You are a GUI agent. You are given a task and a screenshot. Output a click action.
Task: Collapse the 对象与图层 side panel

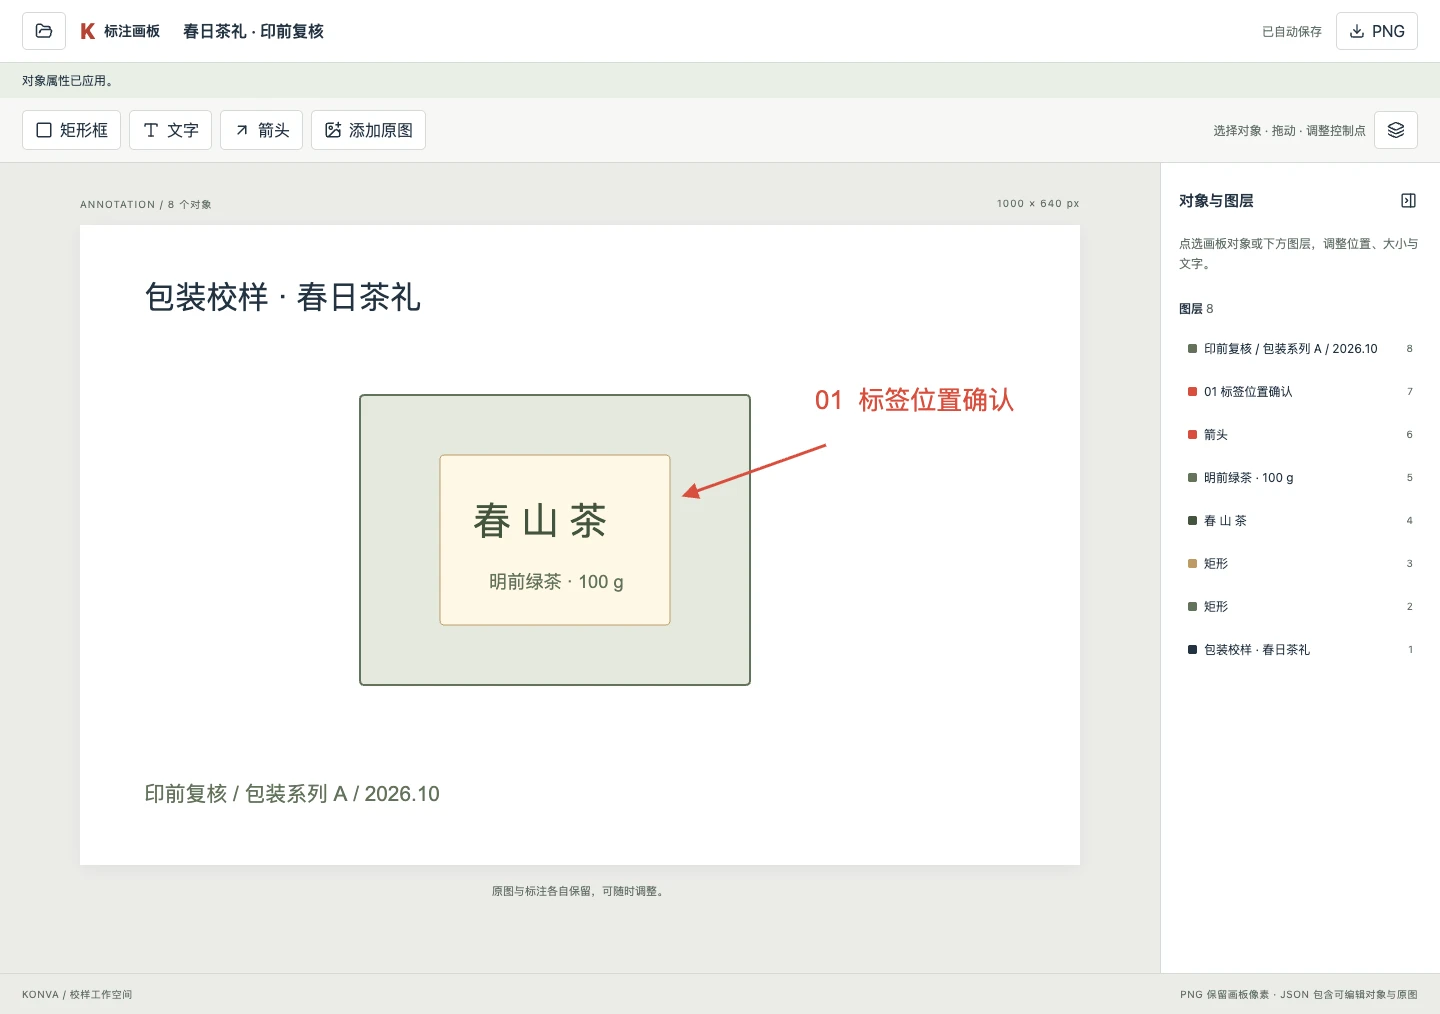tap(1408, 201)
